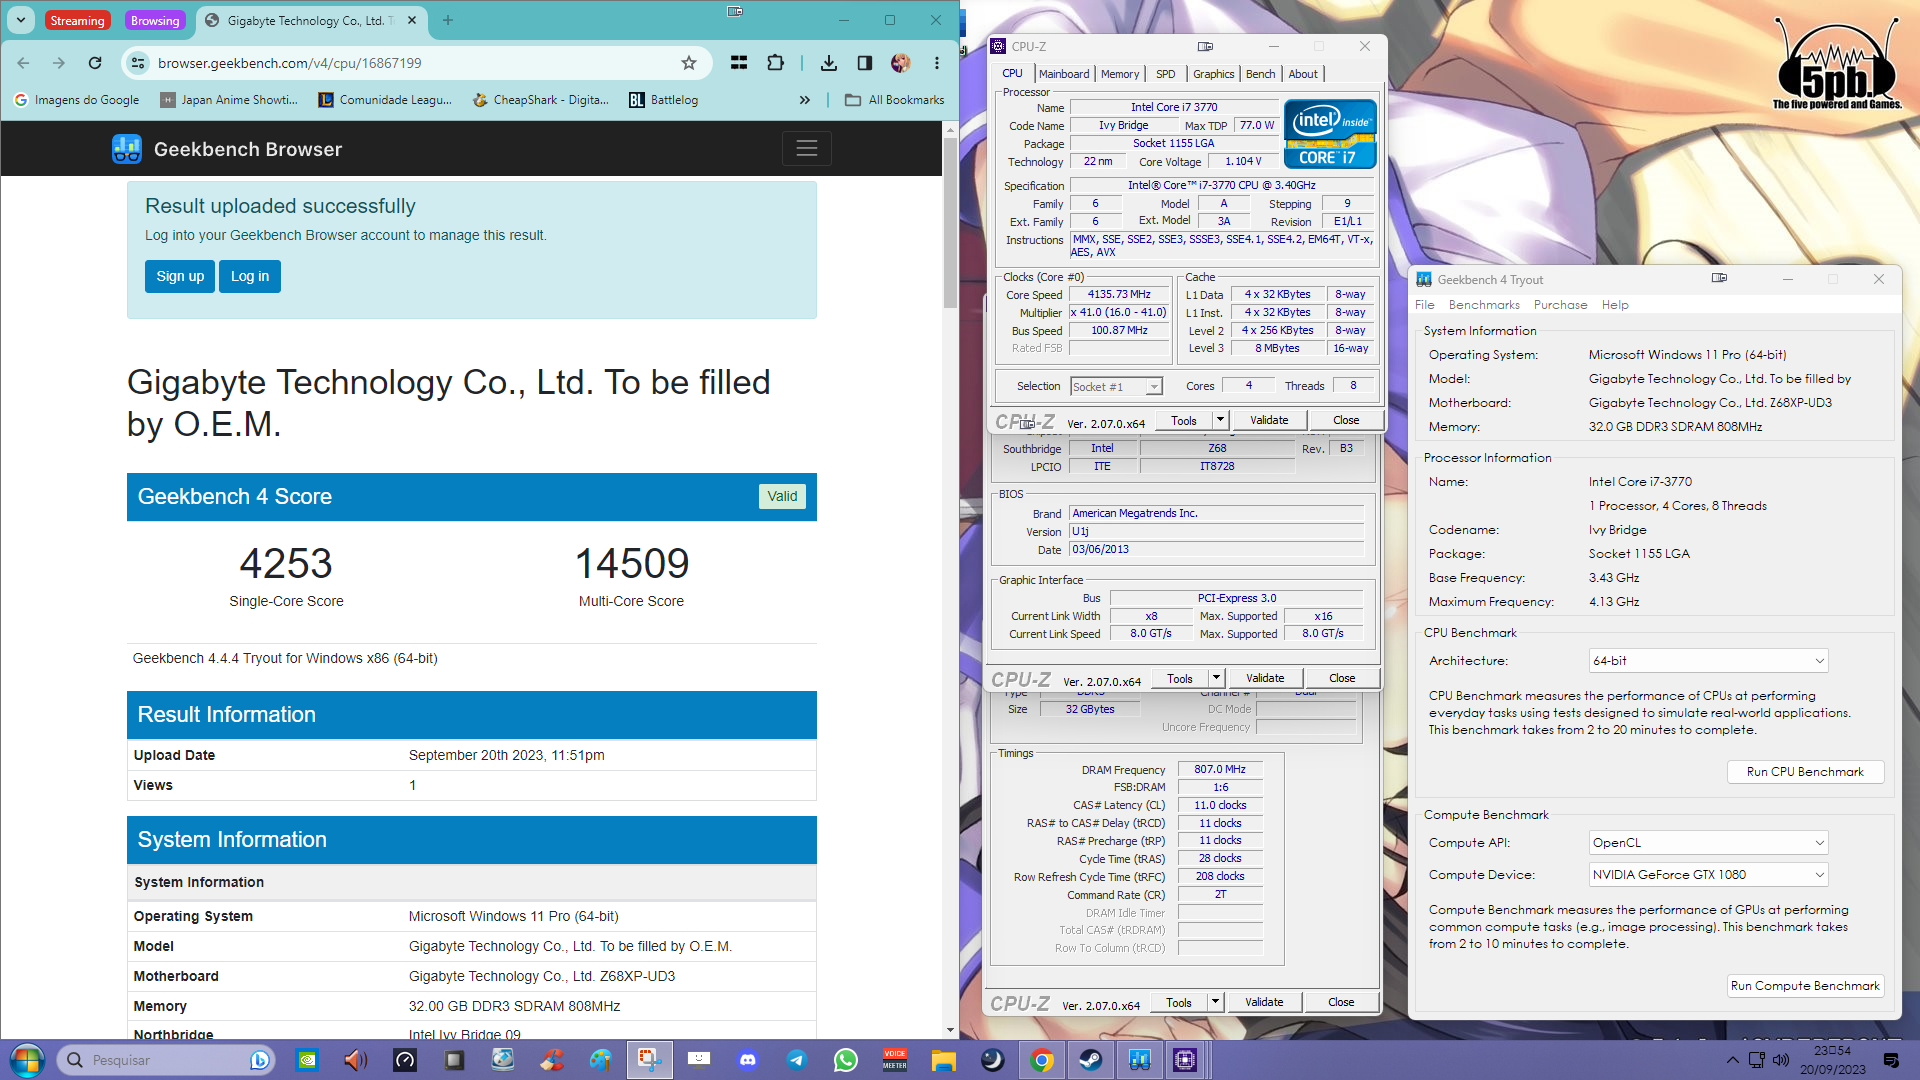Click Validate in the top CPU-Z window
Screen dimensions: 1920x1080
click(1269, 421)
